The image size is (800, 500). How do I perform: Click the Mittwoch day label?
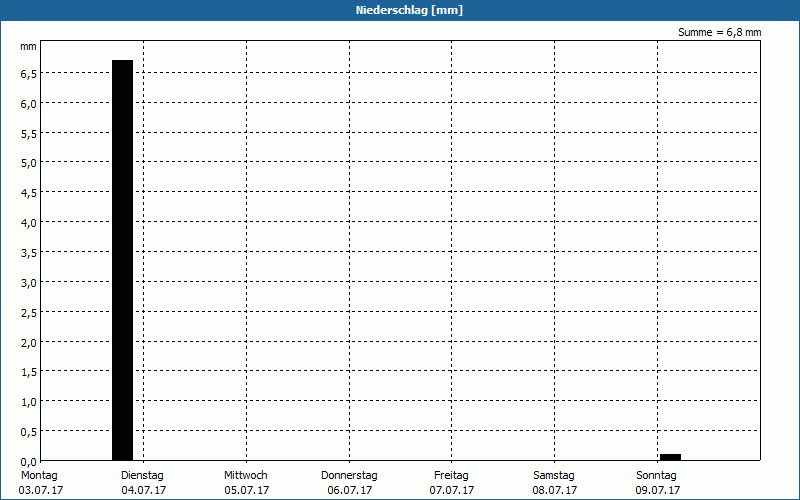[246, 476]
